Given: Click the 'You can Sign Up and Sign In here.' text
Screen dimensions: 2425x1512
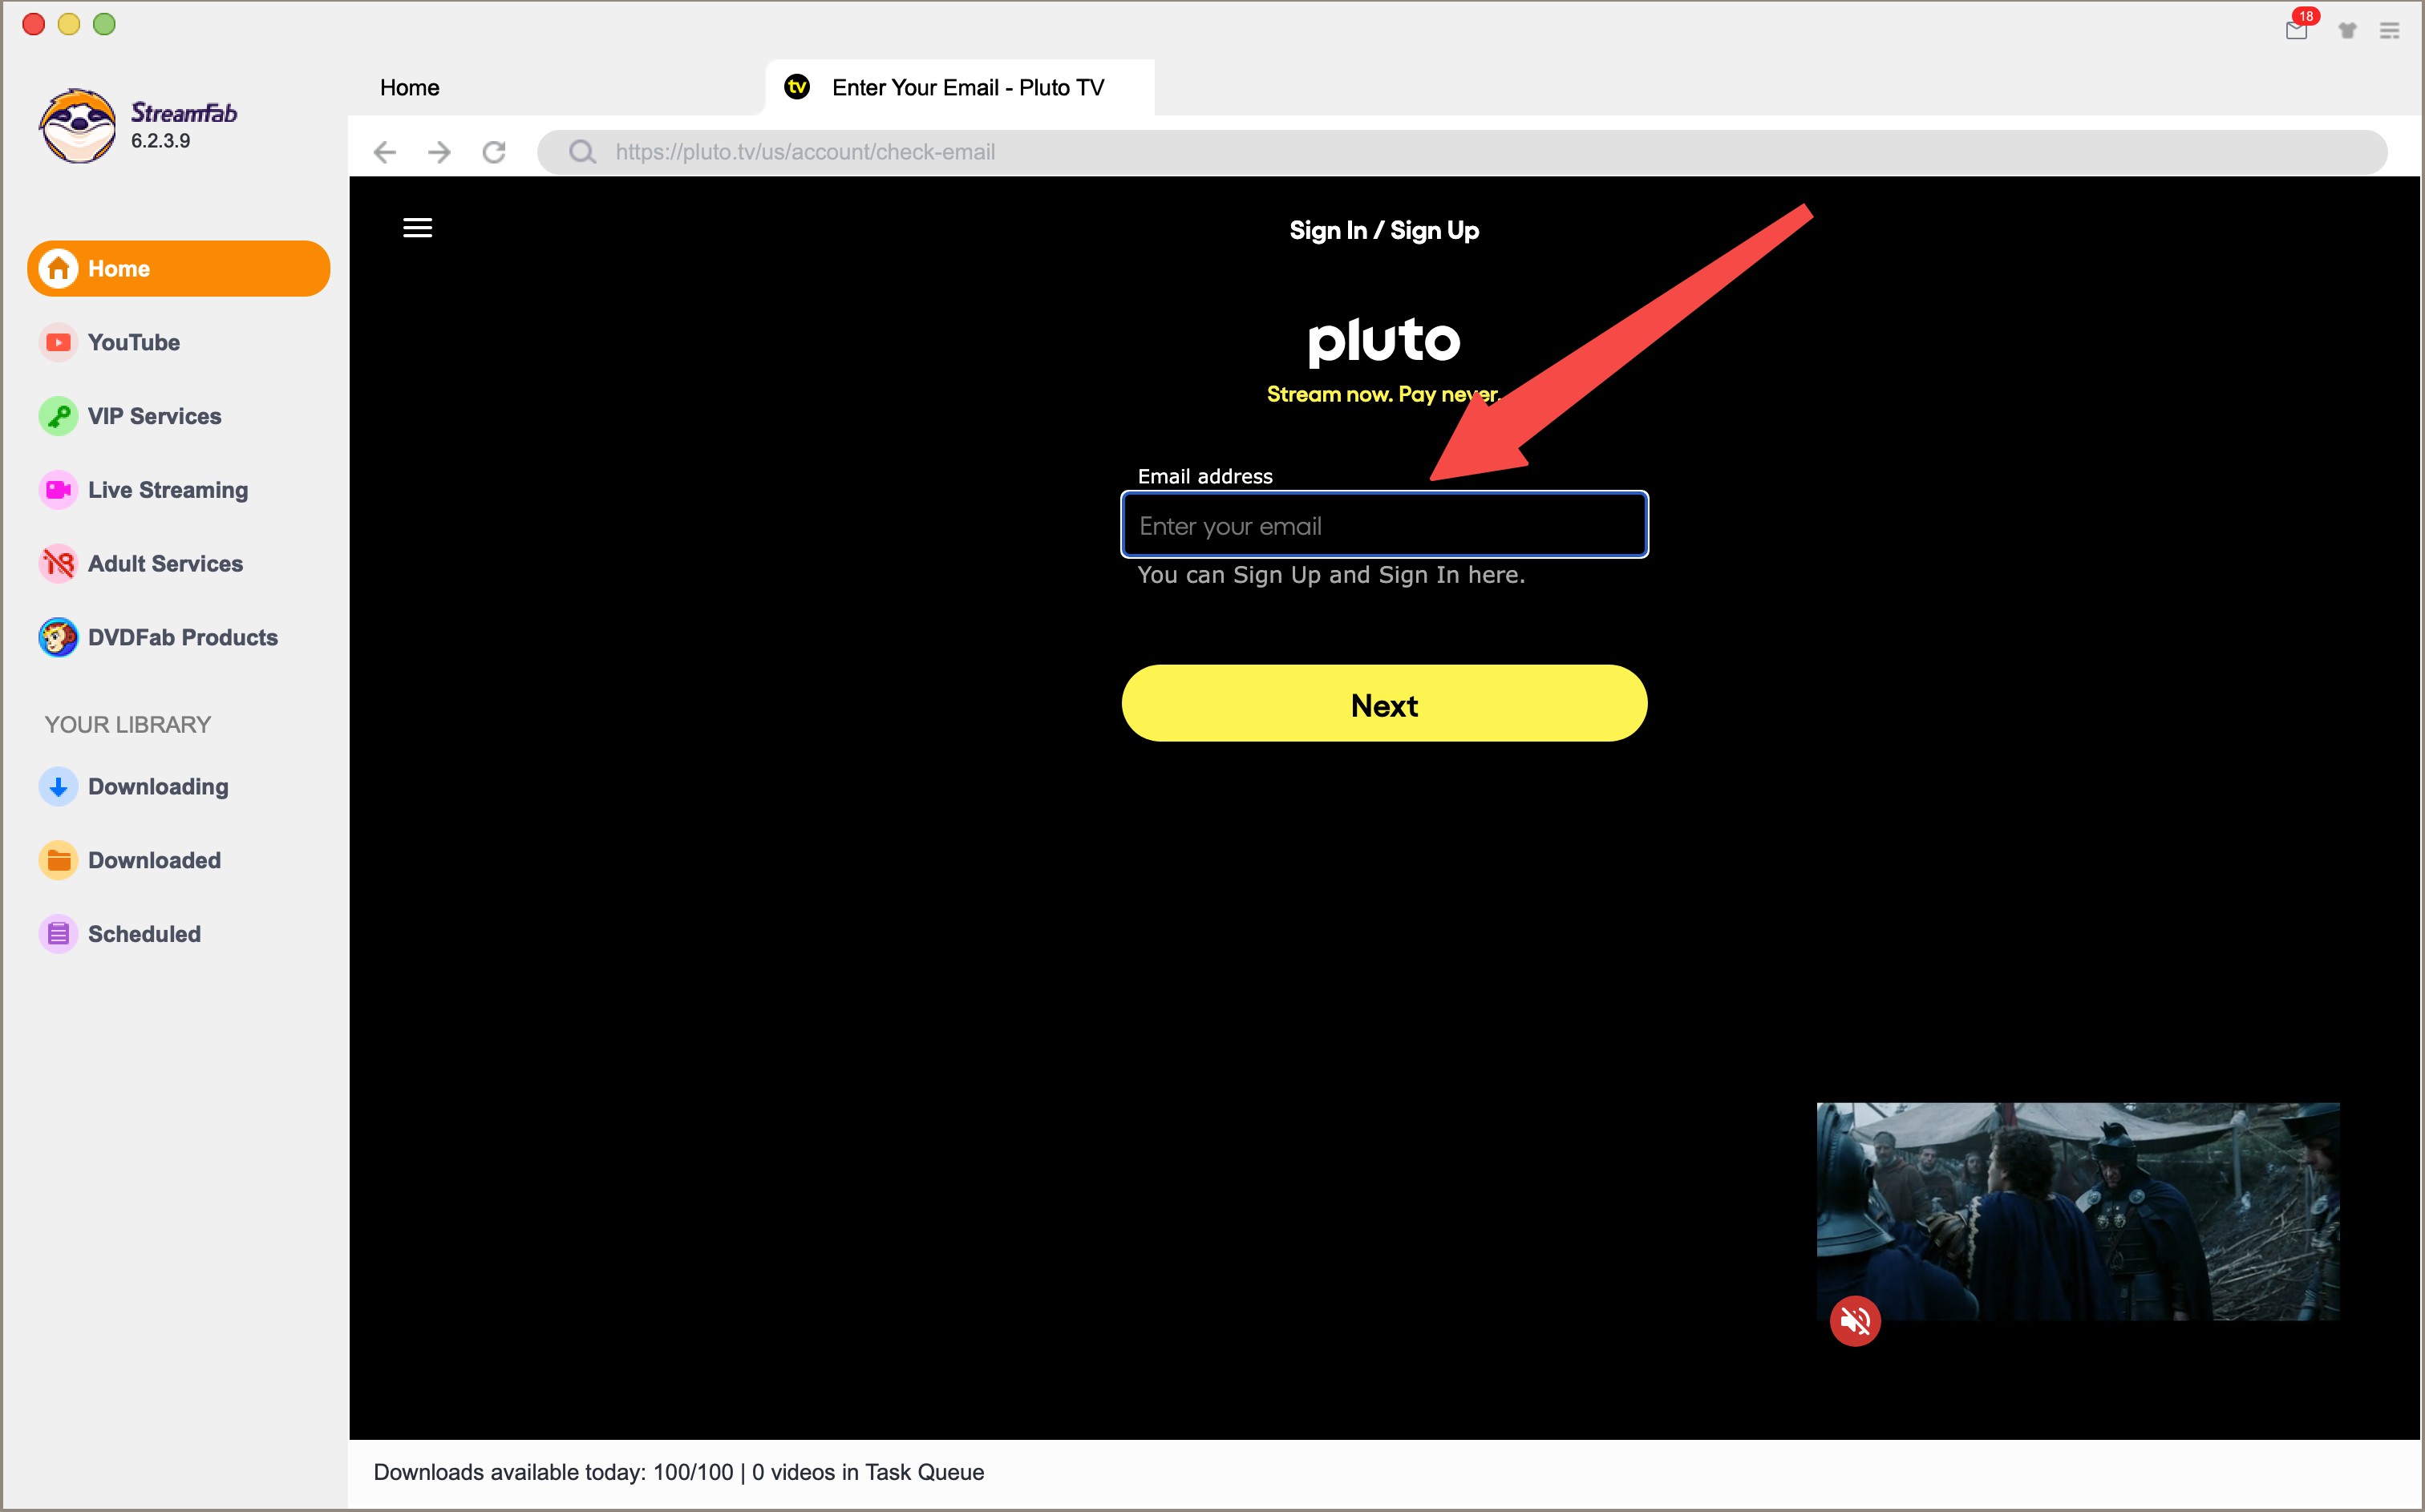Looking at the screenshot, I should (x=1331, y=575).
